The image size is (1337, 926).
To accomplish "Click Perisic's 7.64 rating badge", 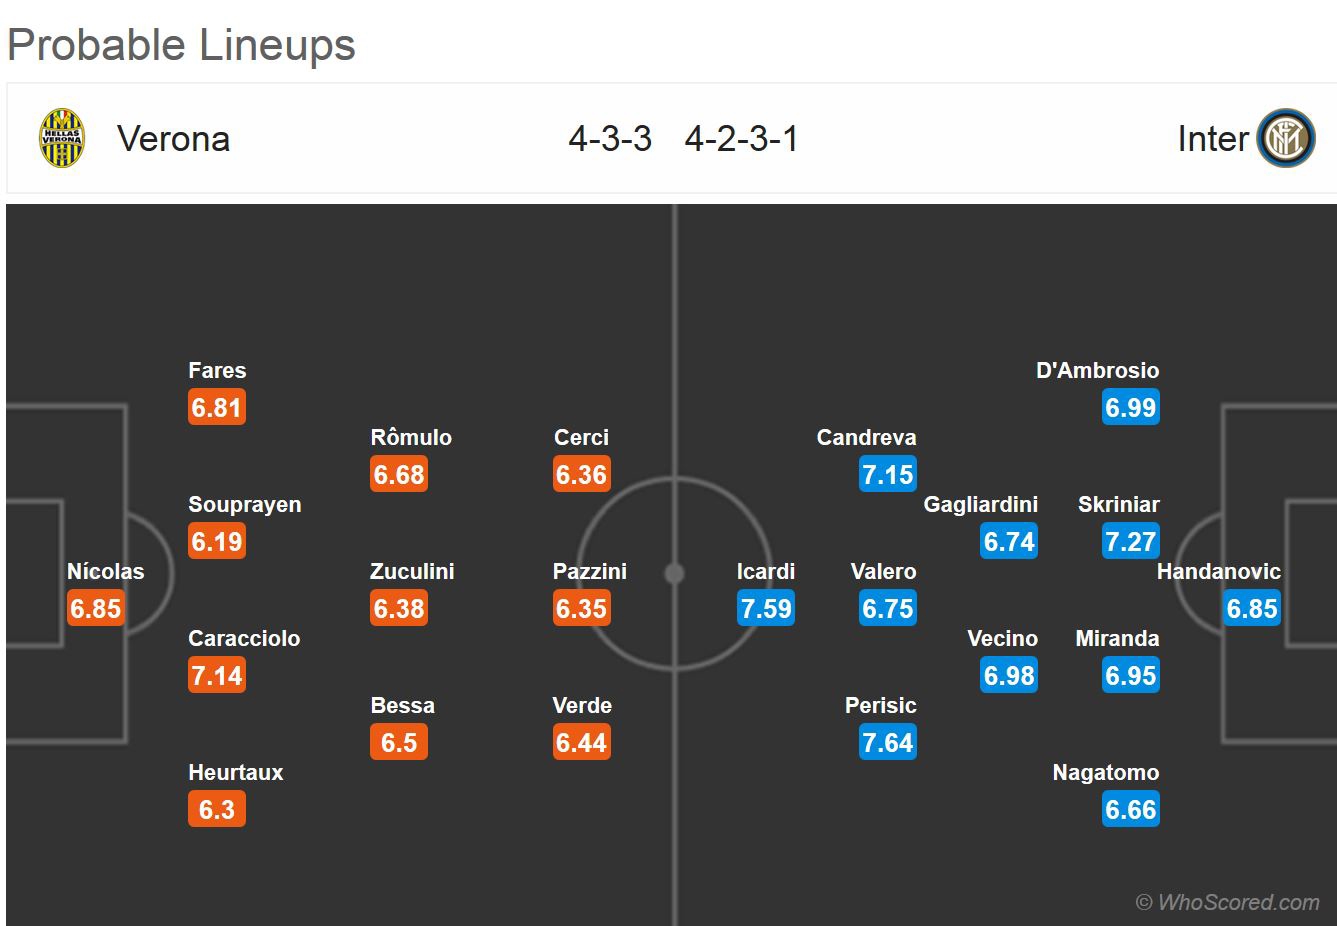I will (887, 742).
